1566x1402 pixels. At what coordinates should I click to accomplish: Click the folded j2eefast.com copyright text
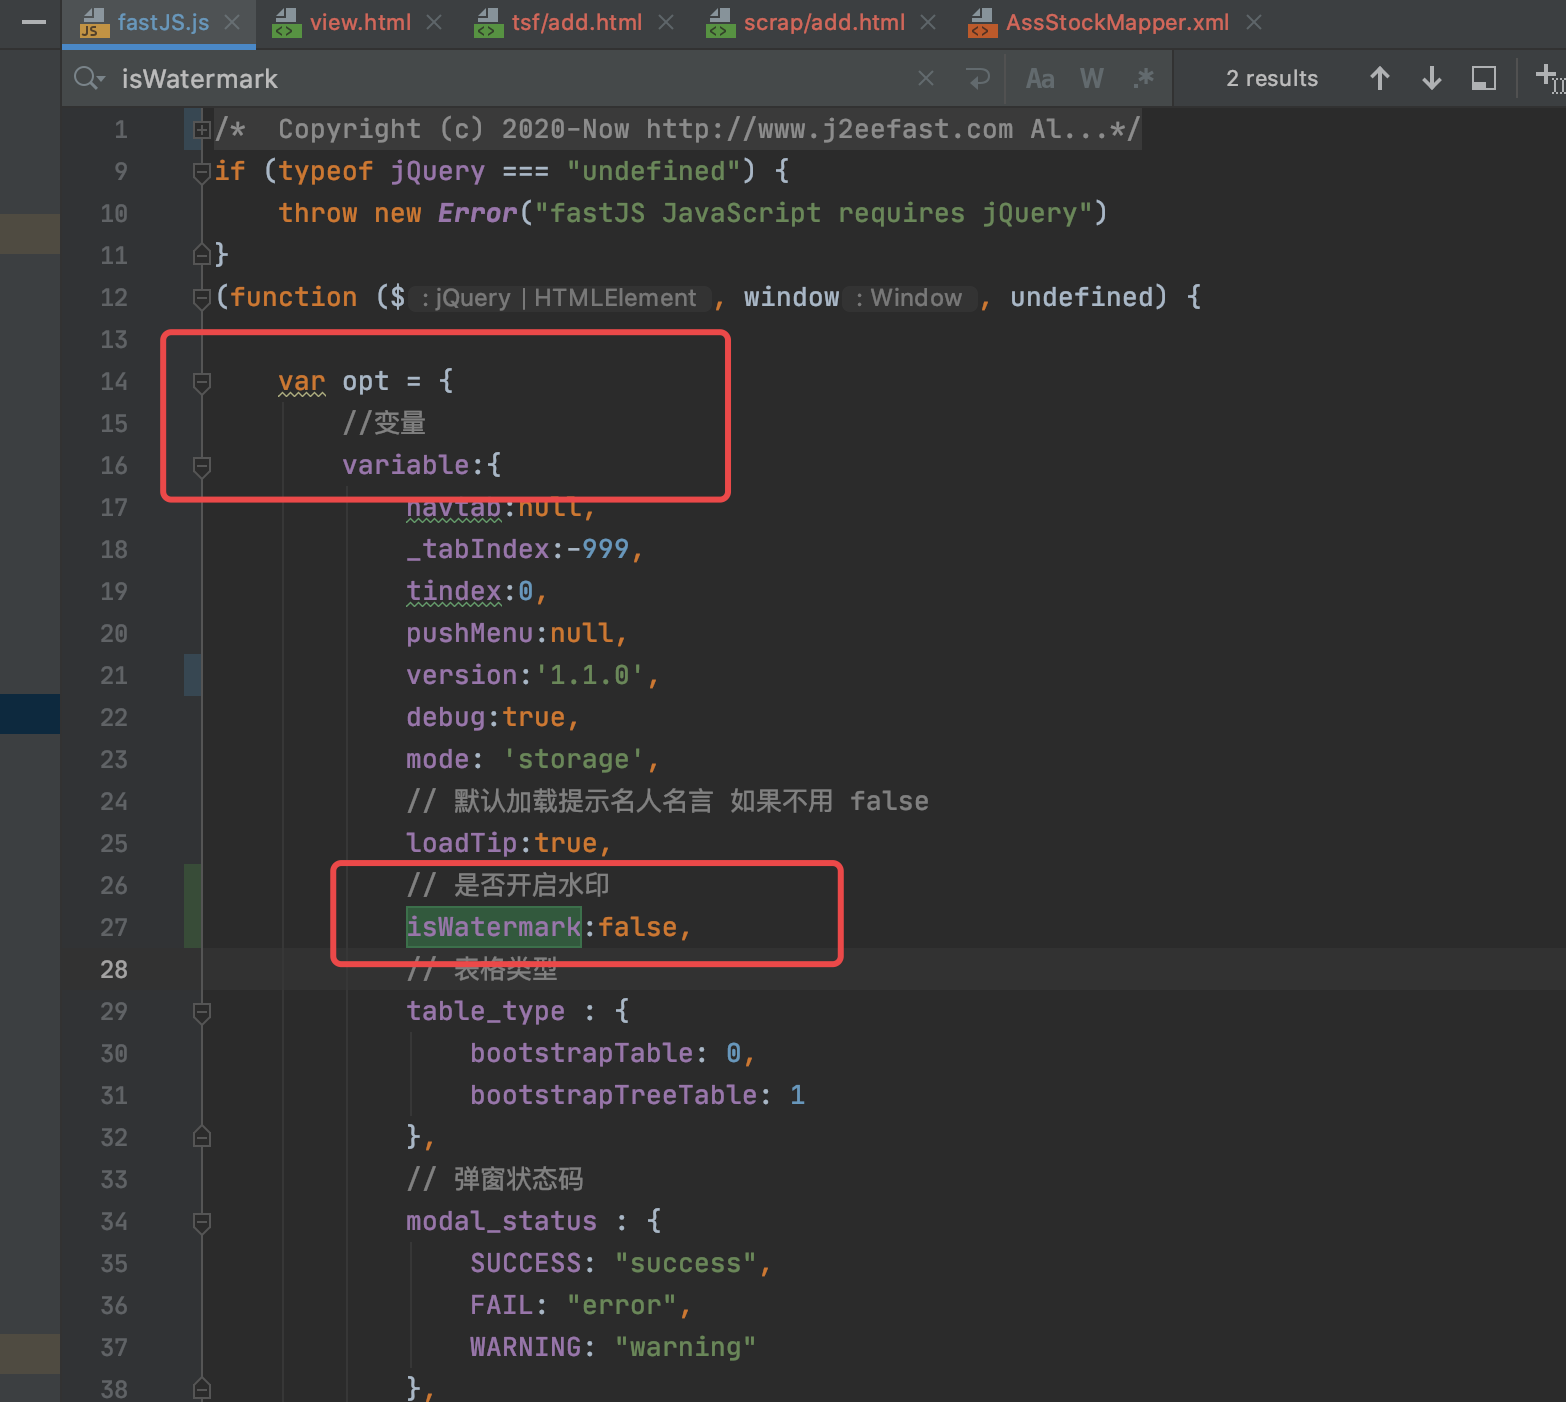tap(678, 129)
